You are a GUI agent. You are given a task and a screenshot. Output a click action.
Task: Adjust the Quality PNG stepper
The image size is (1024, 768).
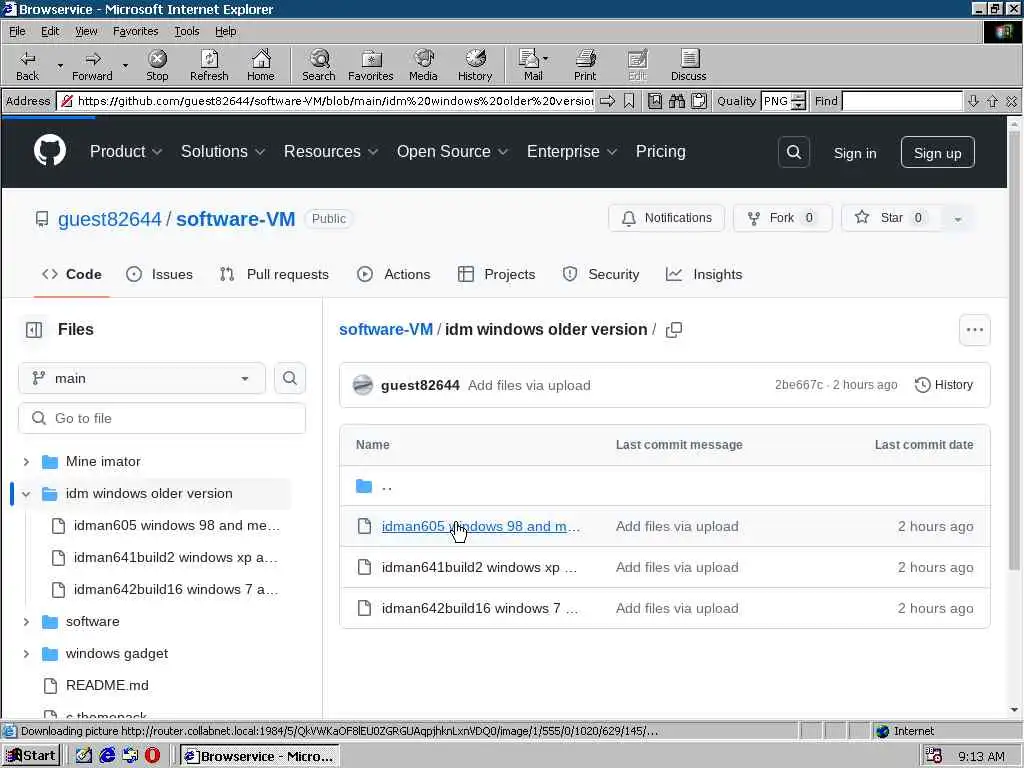tap(798, 101)
